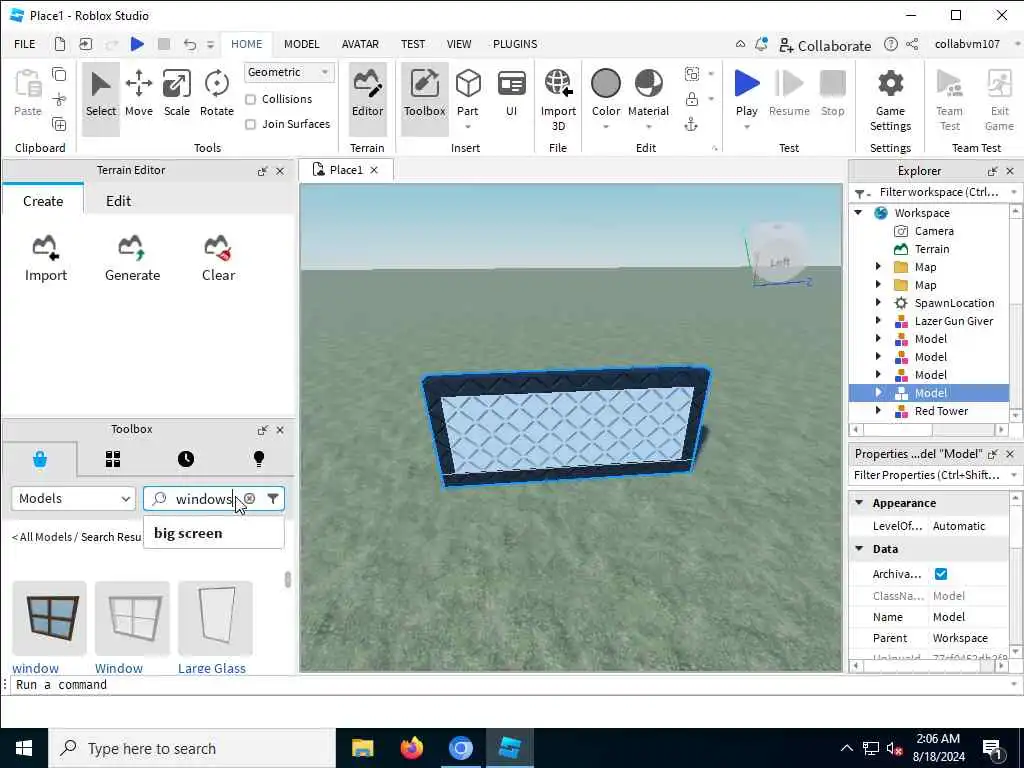Open the FILE menu
Viewport: 1024px width, 768px height.
25,44
